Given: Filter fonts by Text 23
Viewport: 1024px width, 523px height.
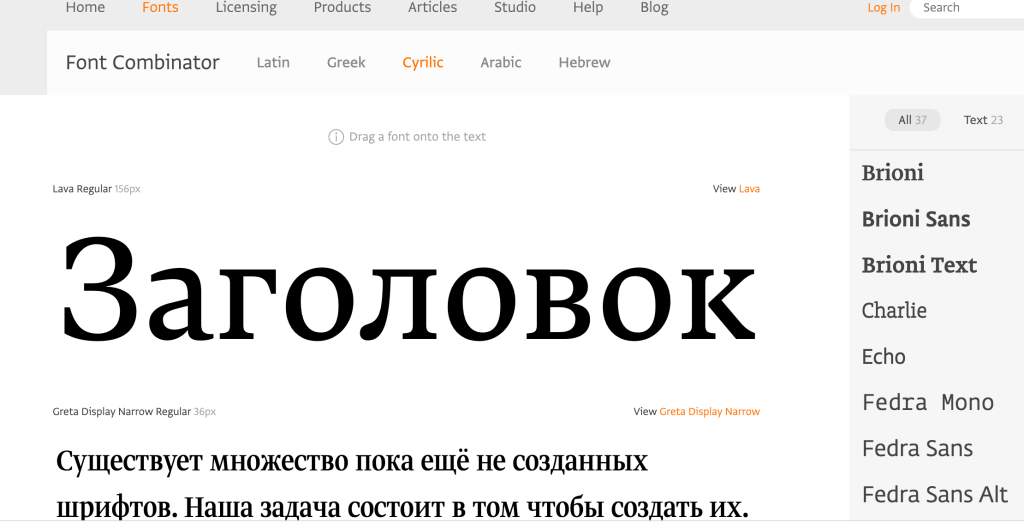Looking at the screenshot, I should 983,120.
